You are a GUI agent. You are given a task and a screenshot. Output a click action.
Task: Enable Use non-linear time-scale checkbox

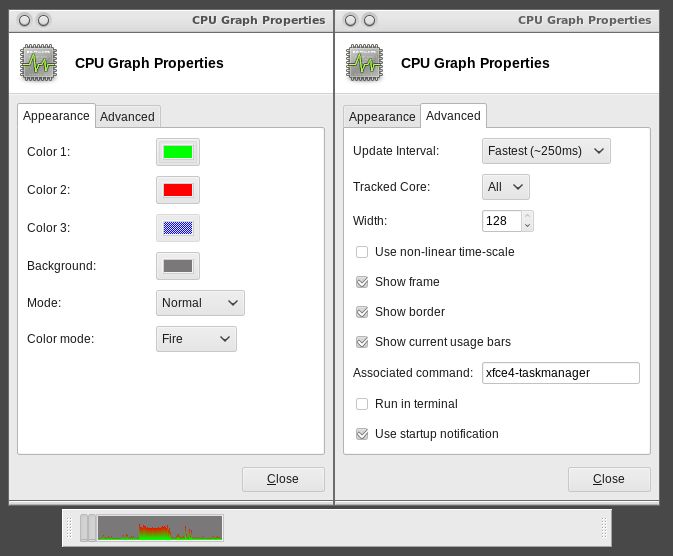tap(362, 252)
